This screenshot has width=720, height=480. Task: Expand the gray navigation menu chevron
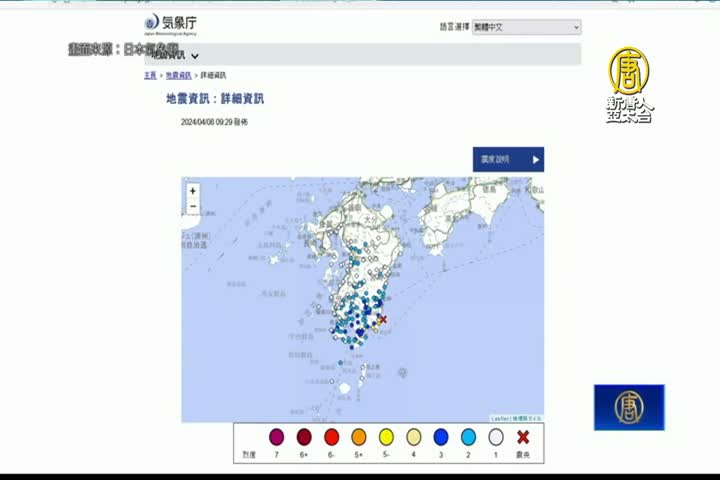click(195, 56)
